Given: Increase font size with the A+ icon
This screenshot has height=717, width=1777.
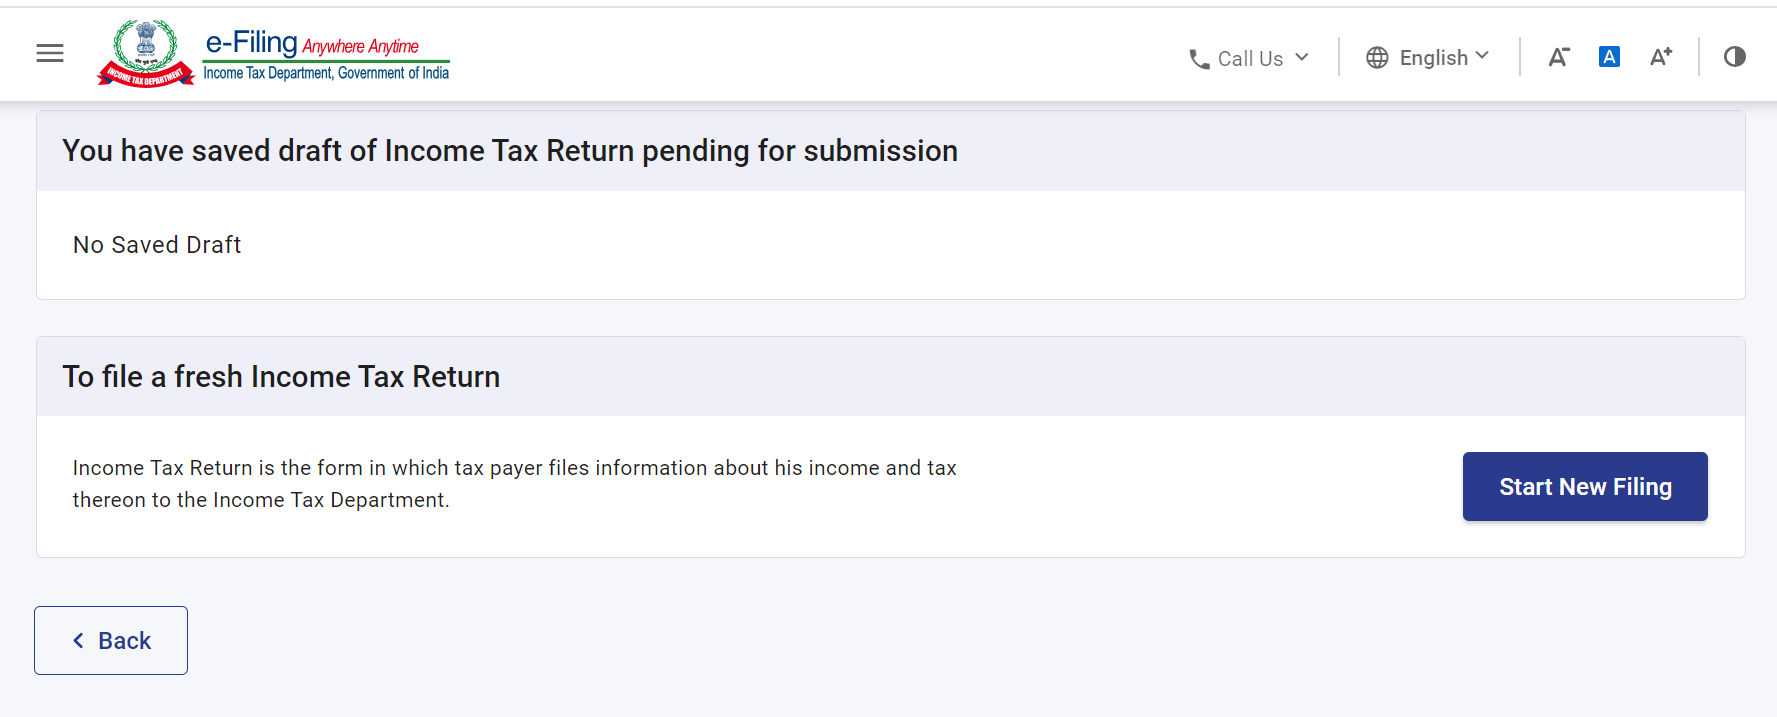Looking at the screenshot, I should (1660, 57).
